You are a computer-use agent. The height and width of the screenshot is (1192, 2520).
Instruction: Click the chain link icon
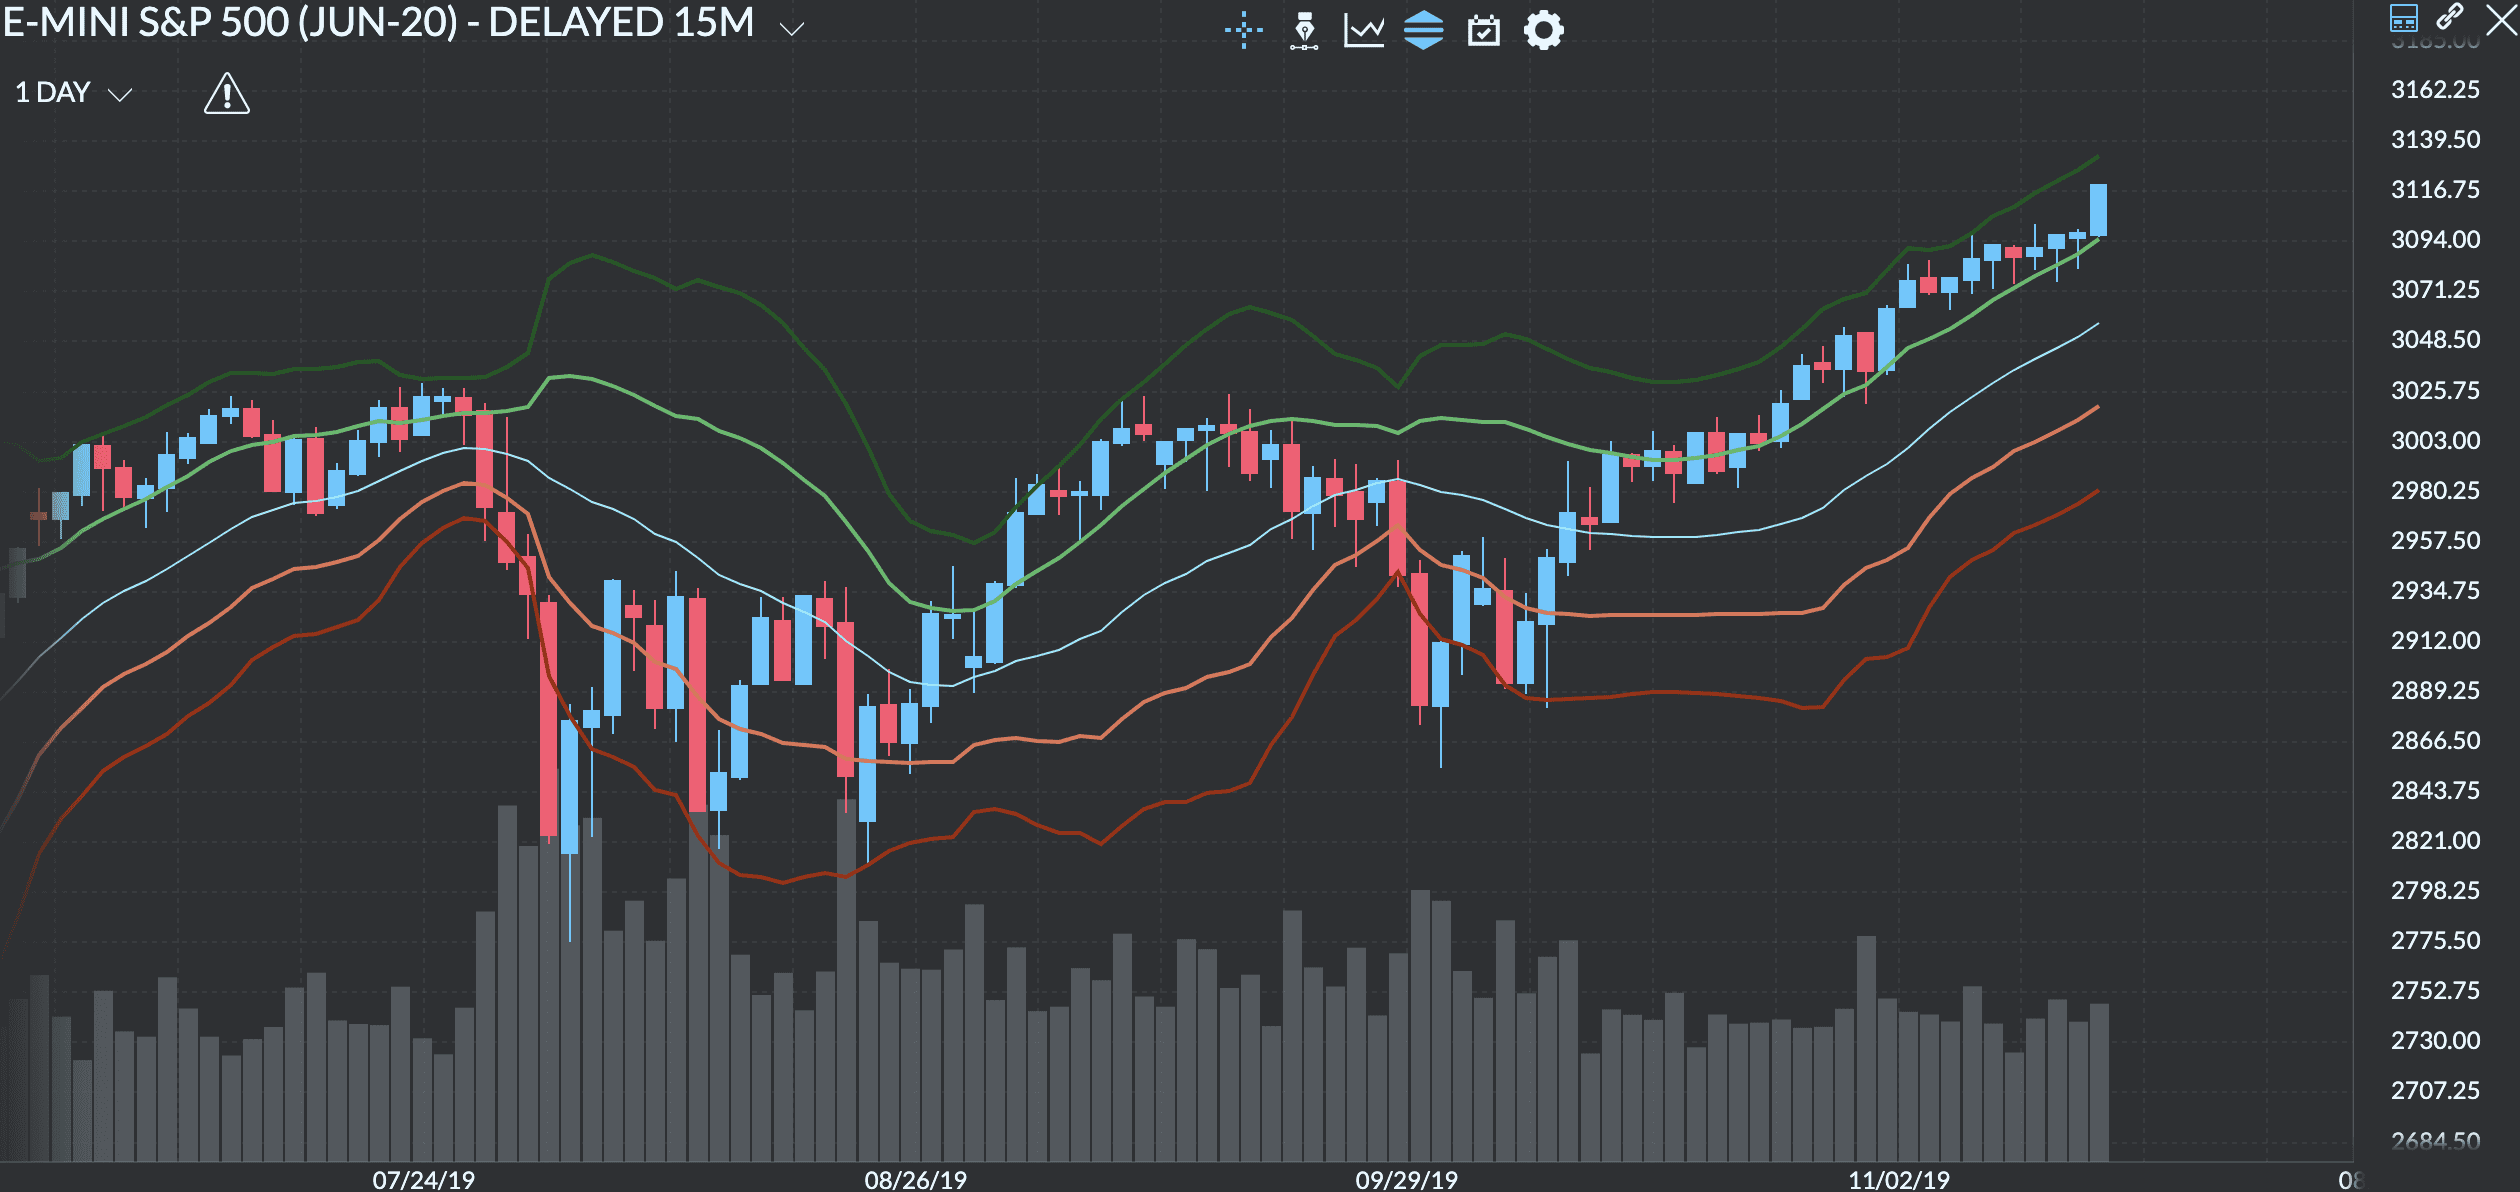(2450, 16)
